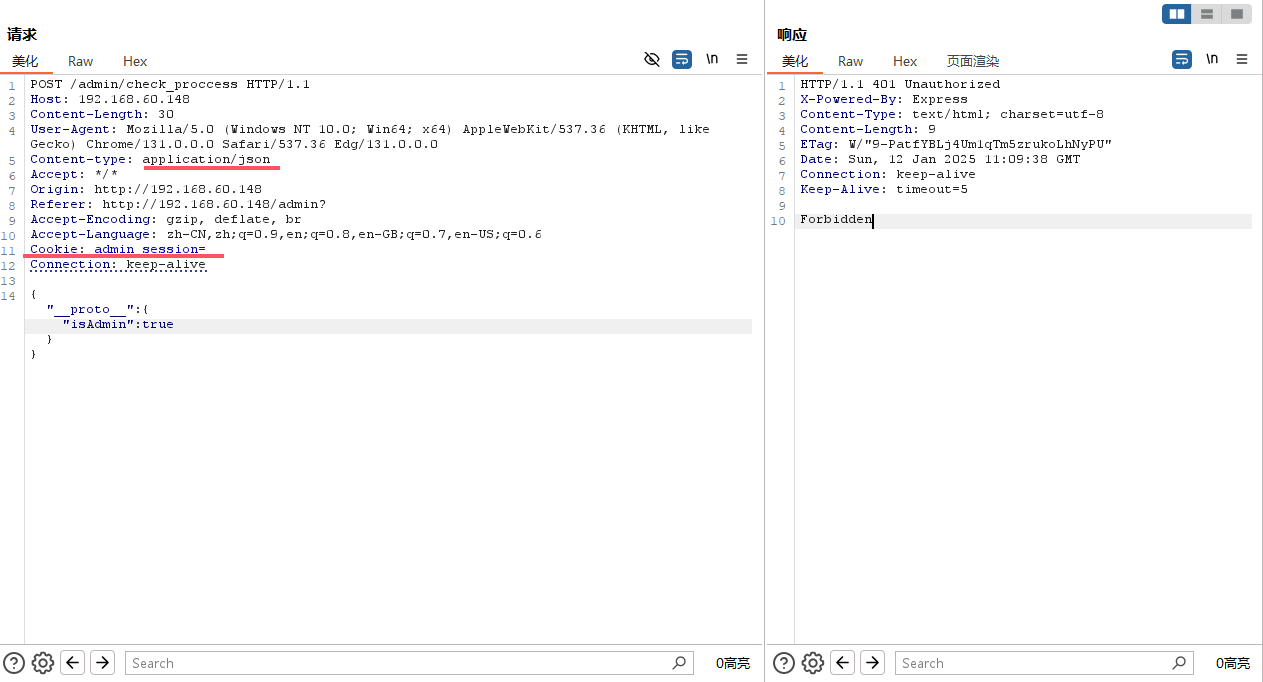This screenshot has height=682, width=1263.
Task: Open the Raw tab in response panel
Action: pyautogui.click(x=851, y=62)
